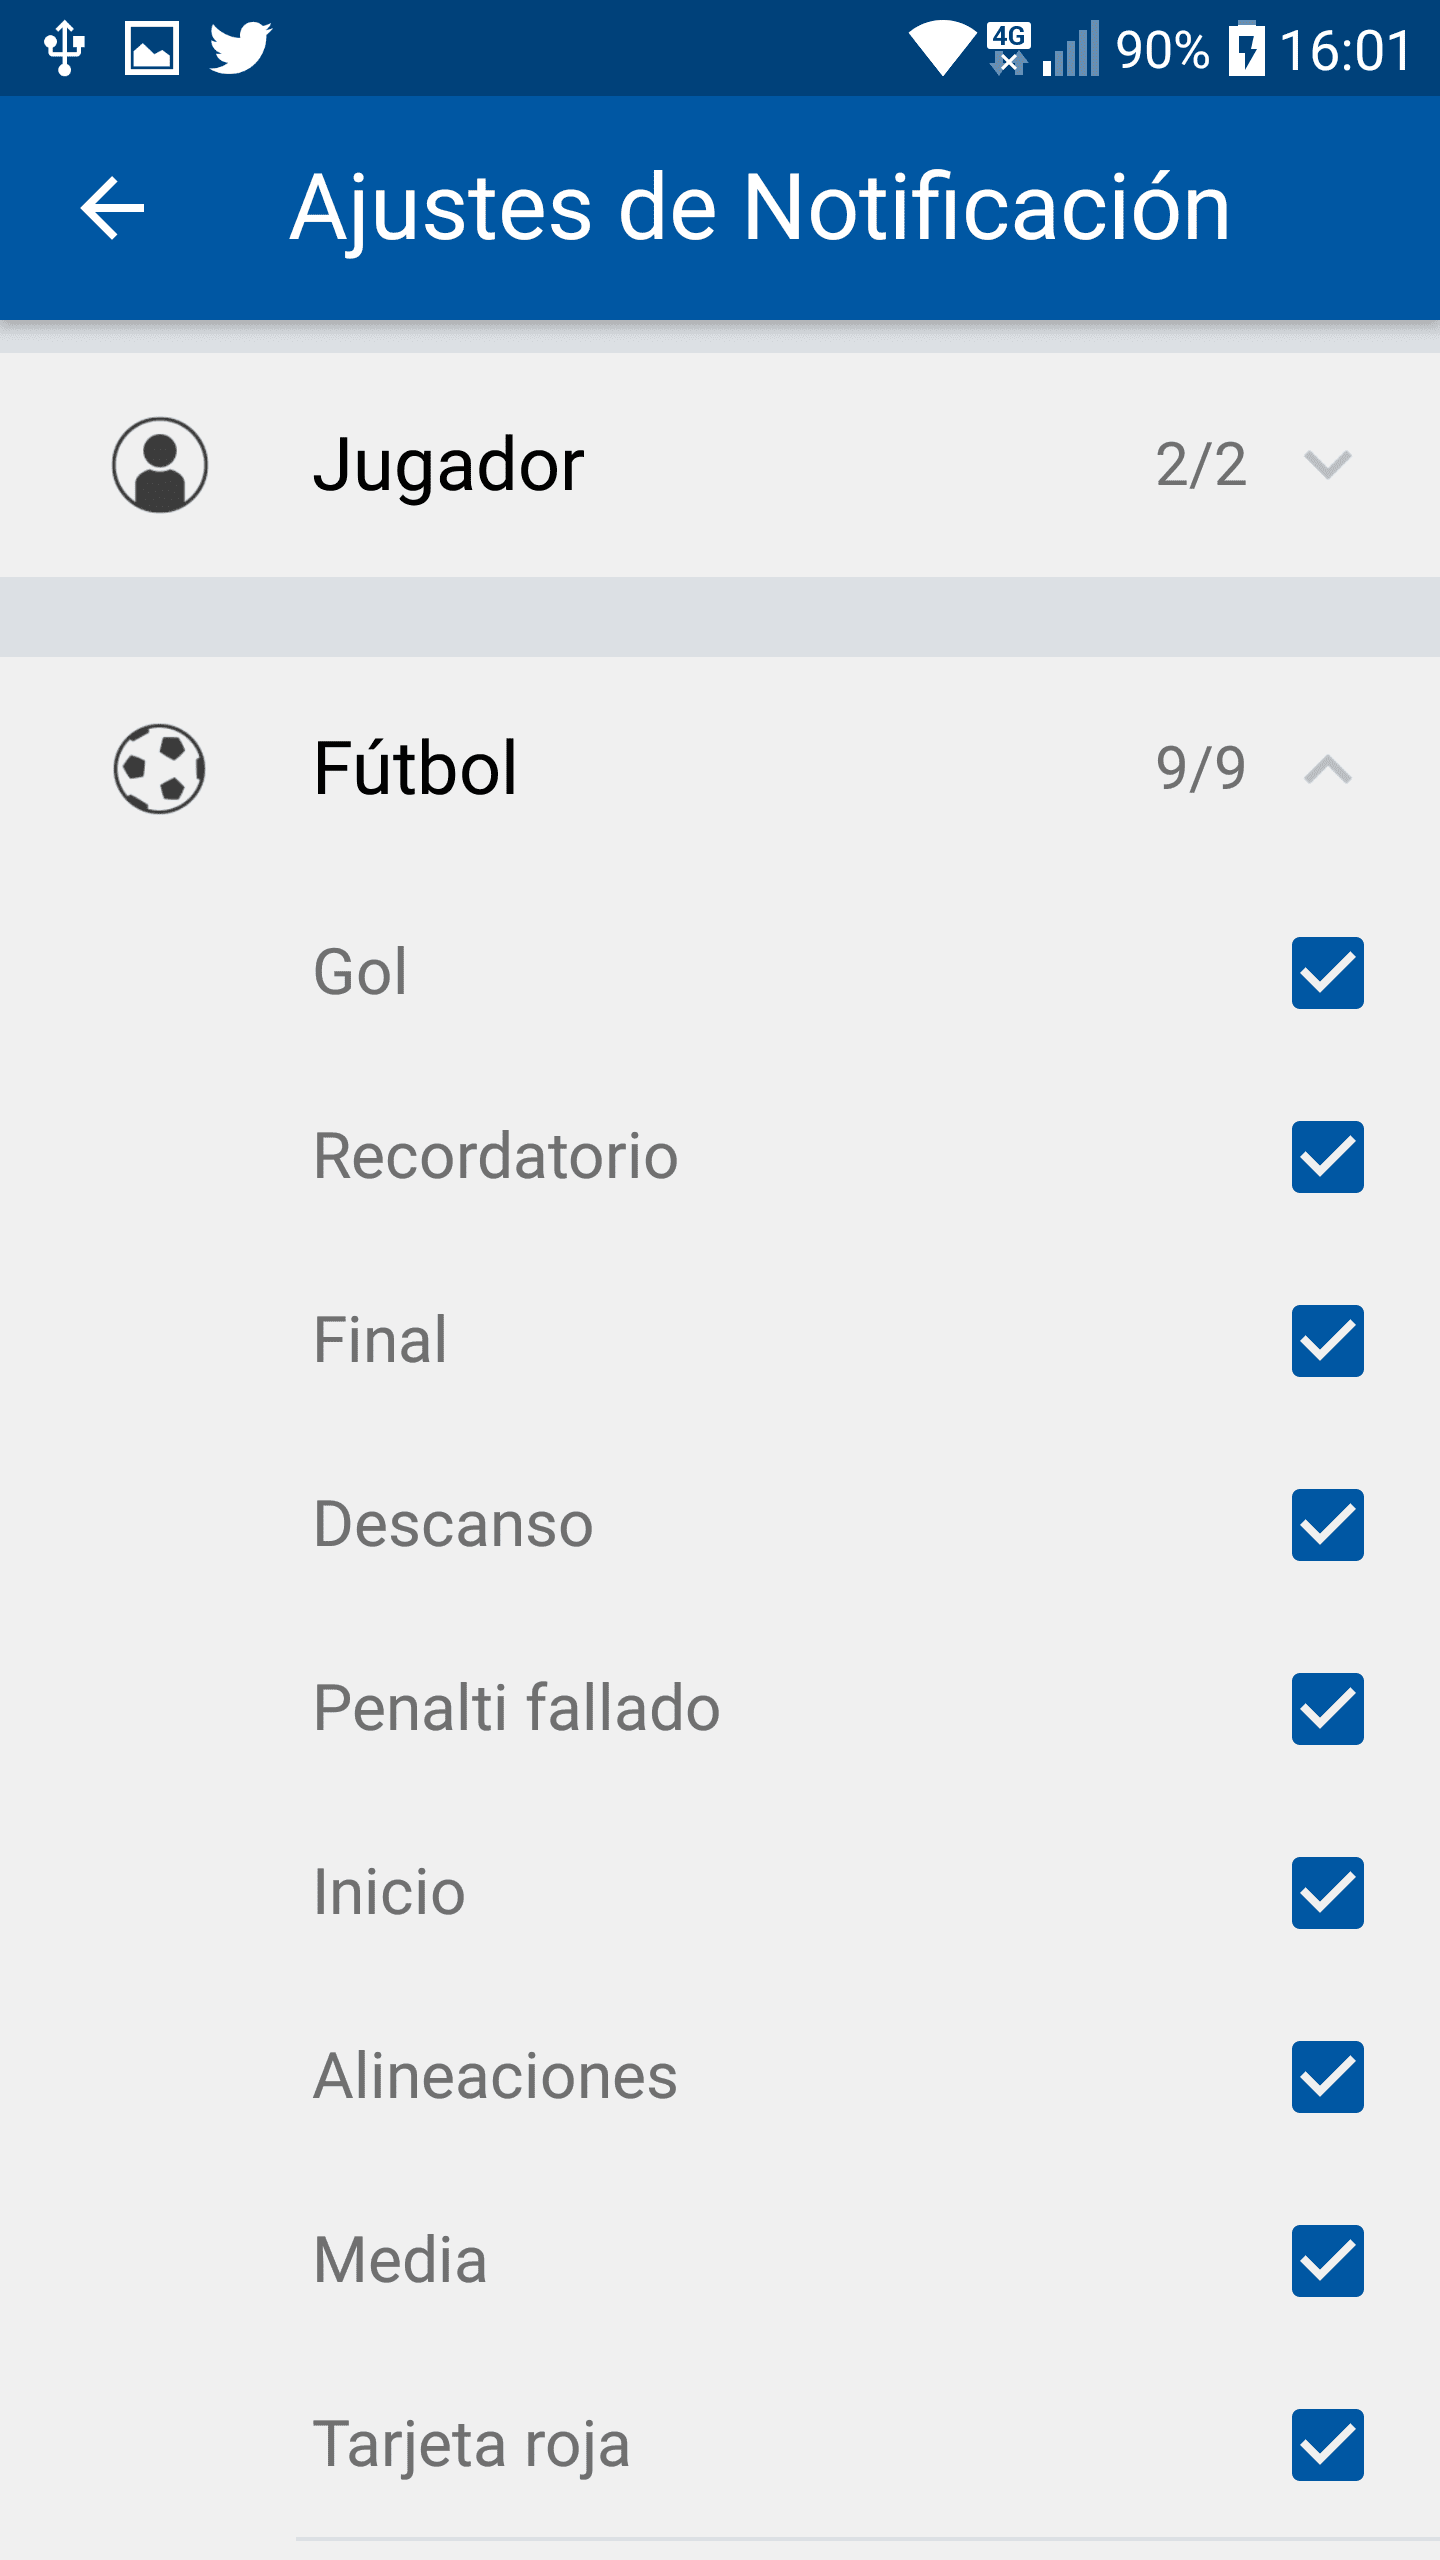Tap the Jugador profile icon
The image size is (1440, 2560).
coord(160,465)
